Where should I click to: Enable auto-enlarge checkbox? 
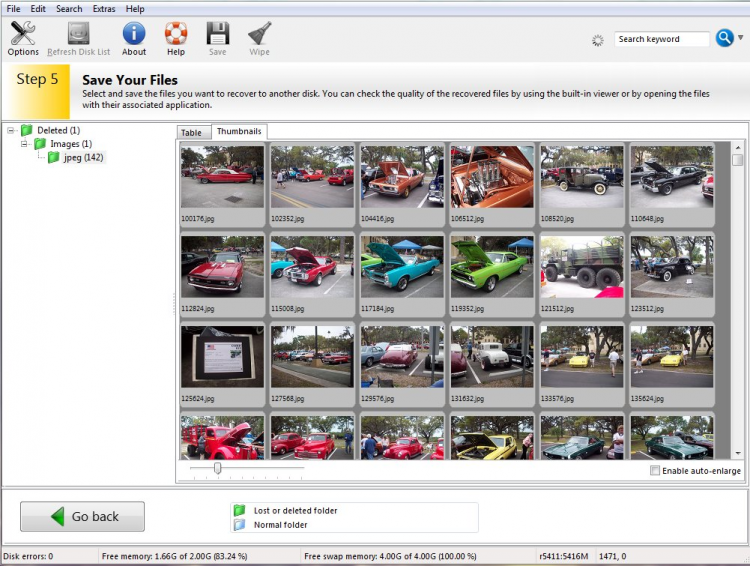tap(655, 470)
